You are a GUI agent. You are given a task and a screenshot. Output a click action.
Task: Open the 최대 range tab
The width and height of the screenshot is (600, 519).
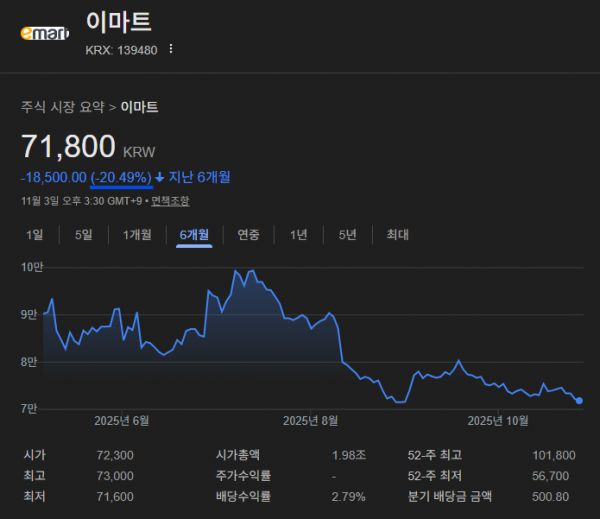tap(397, 235)
